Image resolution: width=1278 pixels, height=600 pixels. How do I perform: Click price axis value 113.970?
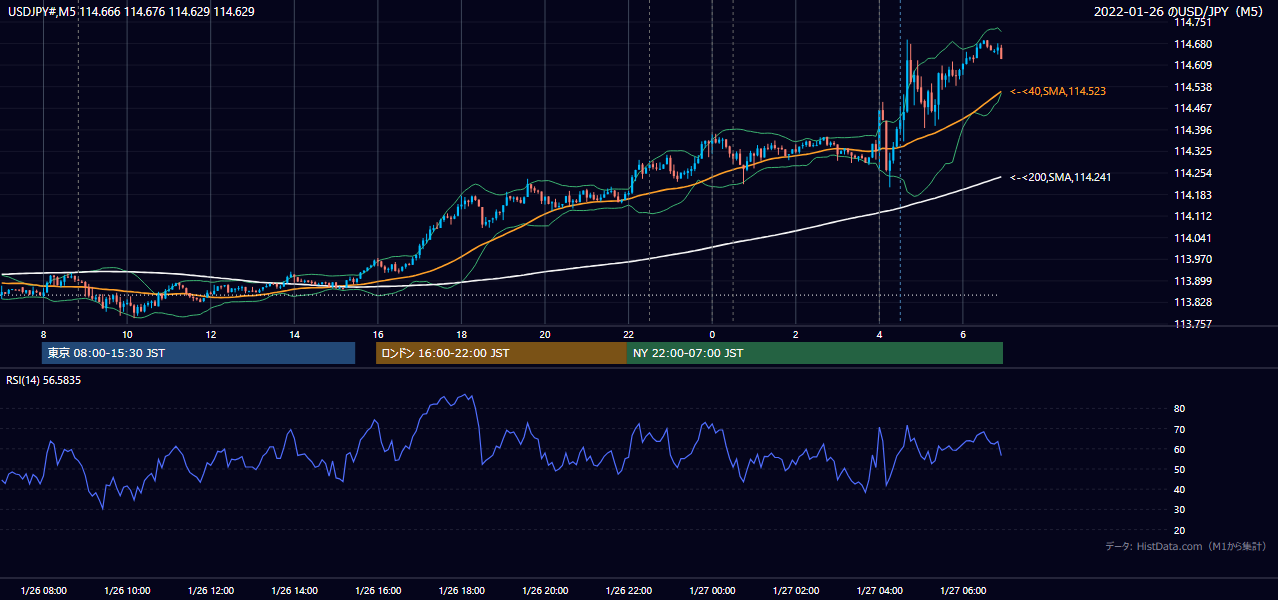pos(1192,259)
